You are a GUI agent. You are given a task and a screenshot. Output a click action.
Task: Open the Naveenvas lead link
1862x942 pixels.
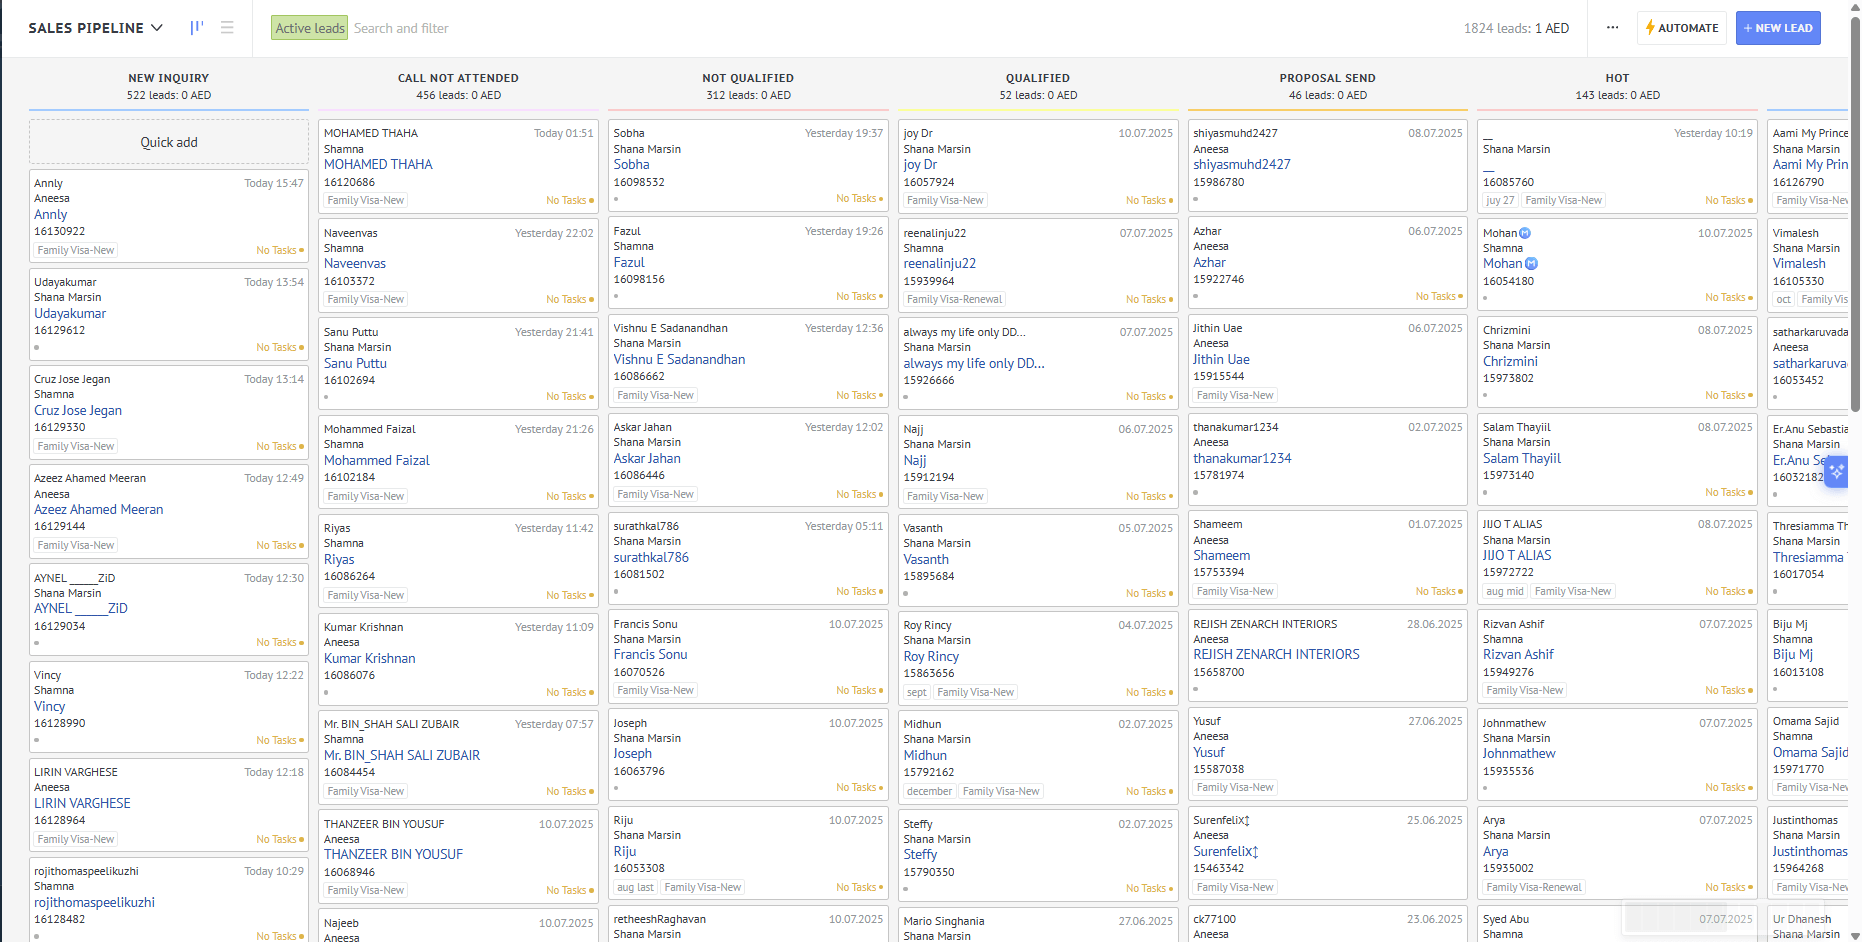point(355,263)
